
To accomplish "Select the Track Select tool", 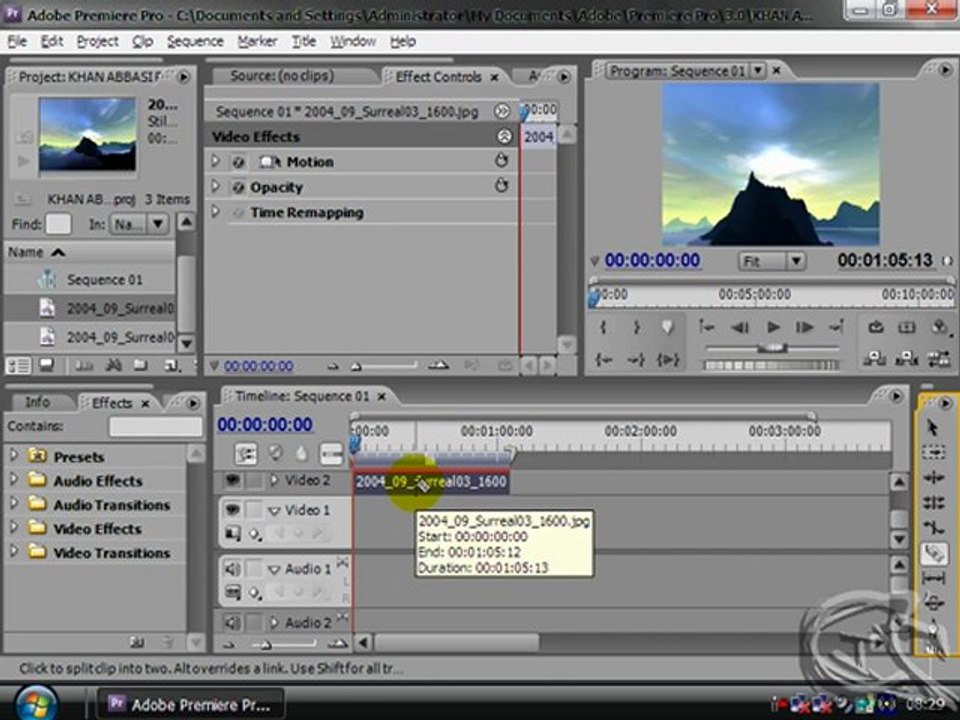I will coord(932,452).
